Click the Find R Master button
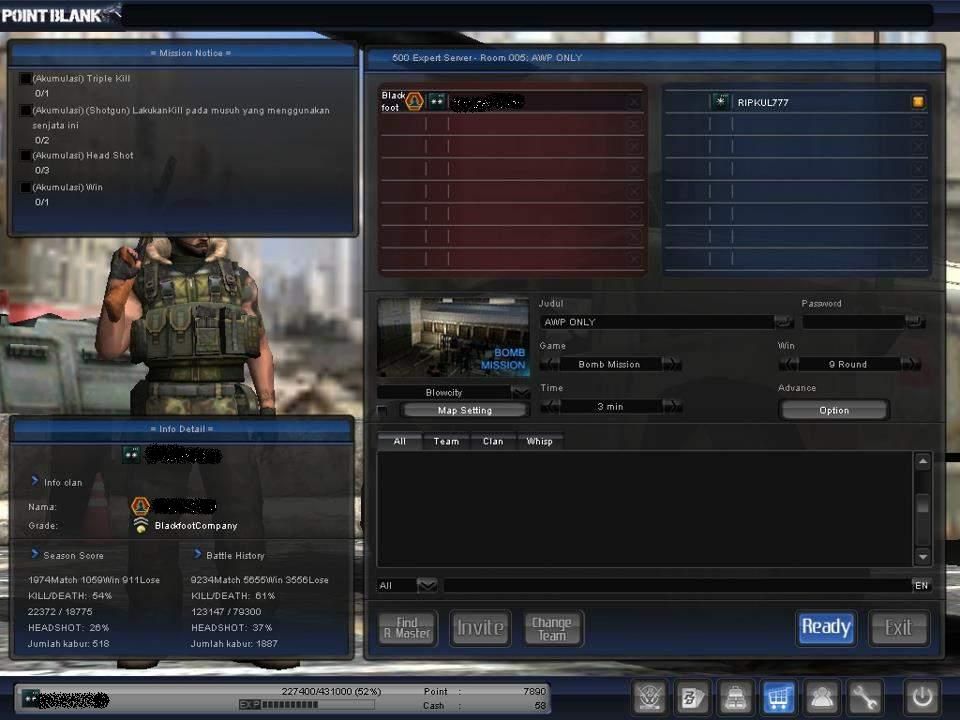Image resolution: width=960 pixels, height=720 pixels. [408, 628]
